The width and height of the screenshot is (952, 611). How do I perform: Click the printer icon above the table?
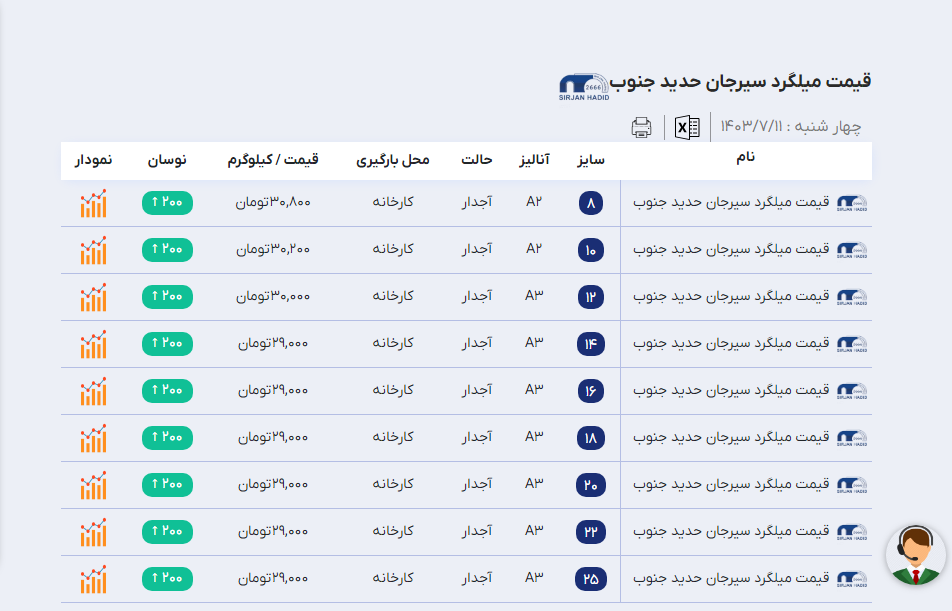click(x=641, y=127)
